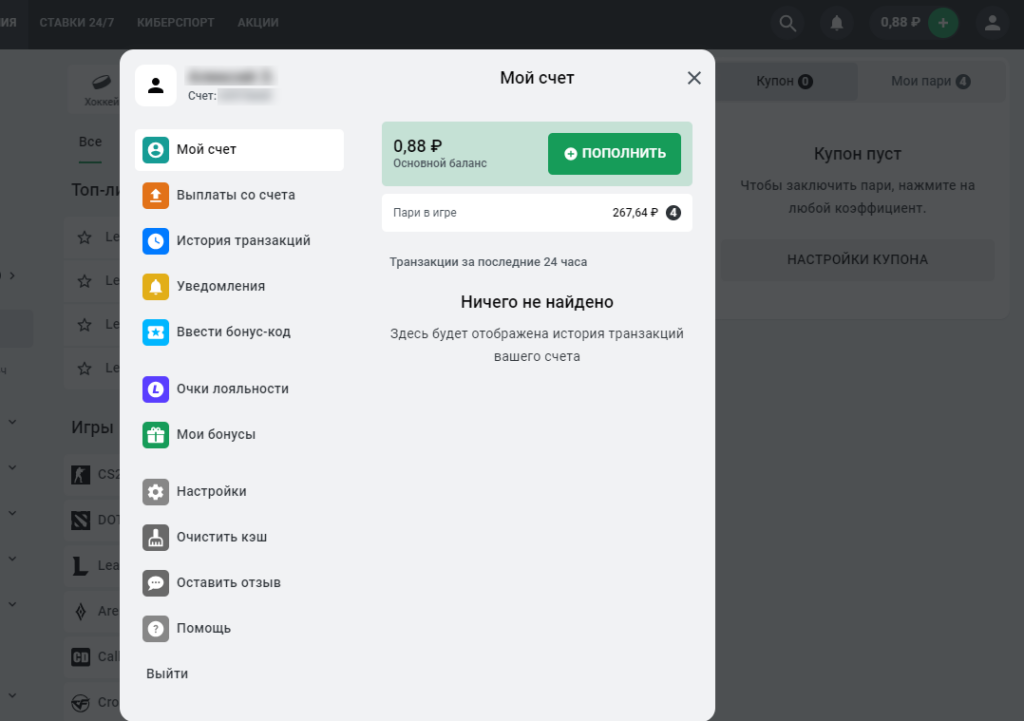Open СТАВКИ 24/7 in top navigation
The image size is (1024, 721).
(x=76, y=23)
